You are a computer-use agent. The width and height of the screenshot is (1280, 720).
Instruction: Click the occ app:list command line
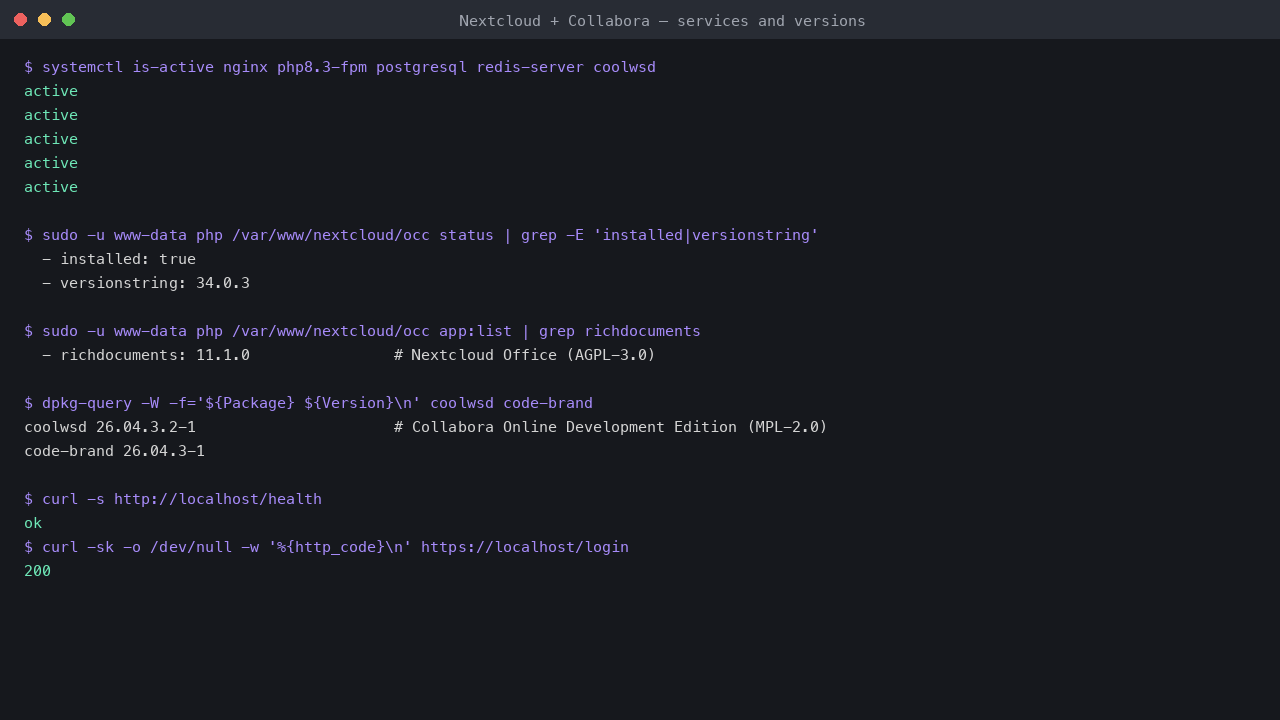[x=362, y=331]
